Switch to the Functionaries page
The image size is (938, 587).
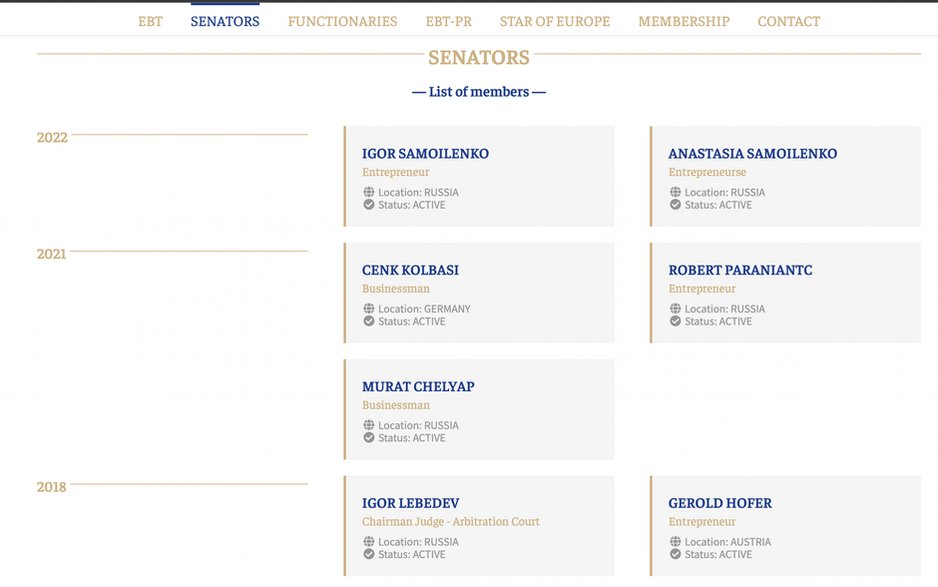[x=342, y=22]
